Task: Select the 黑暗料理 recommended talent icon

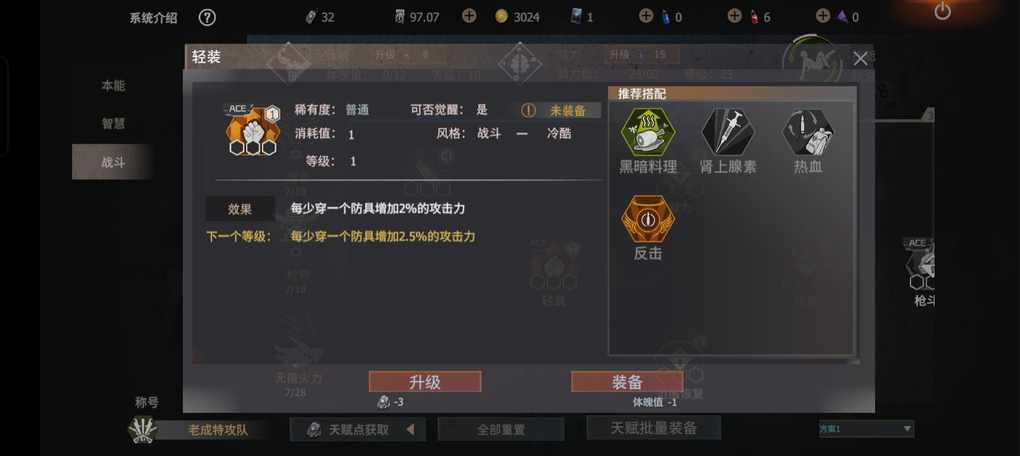Action: (x=648, y=132)
